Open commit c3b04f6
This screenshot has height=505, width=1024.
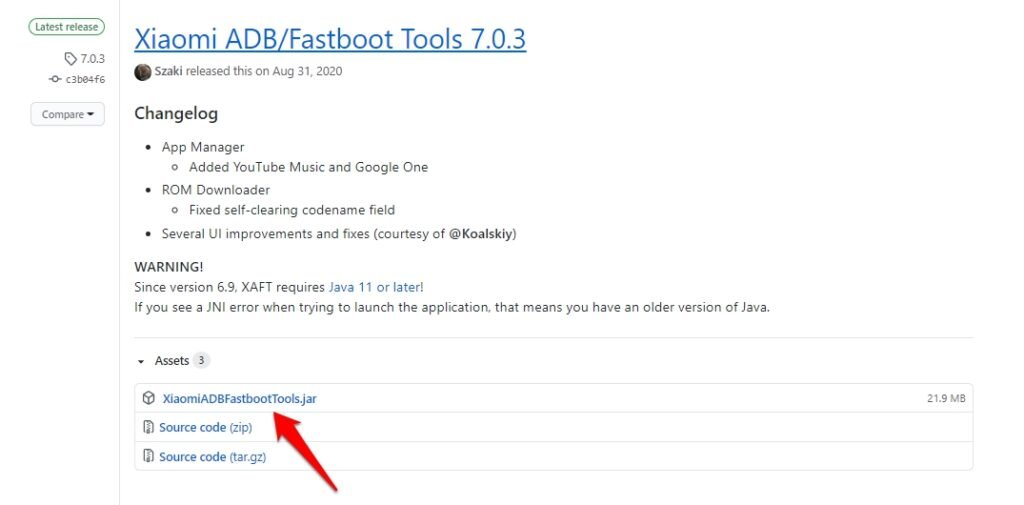click(x=85, y=80)
